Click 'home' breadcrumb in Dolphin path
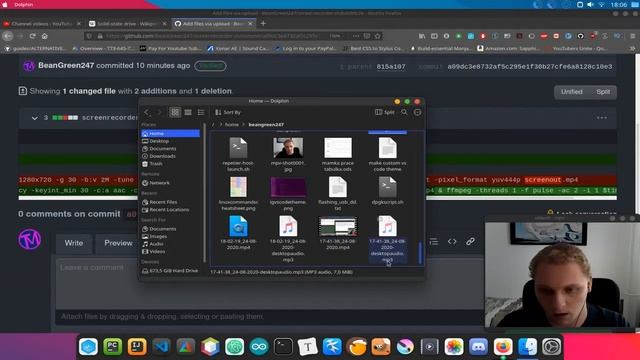 [x=231, y=124]
